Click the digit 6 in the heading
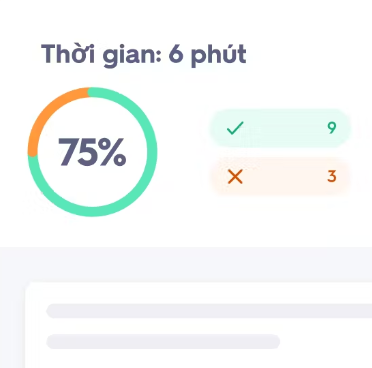Image resolution: width=372 pixels, height=368 pixels. 176,54
